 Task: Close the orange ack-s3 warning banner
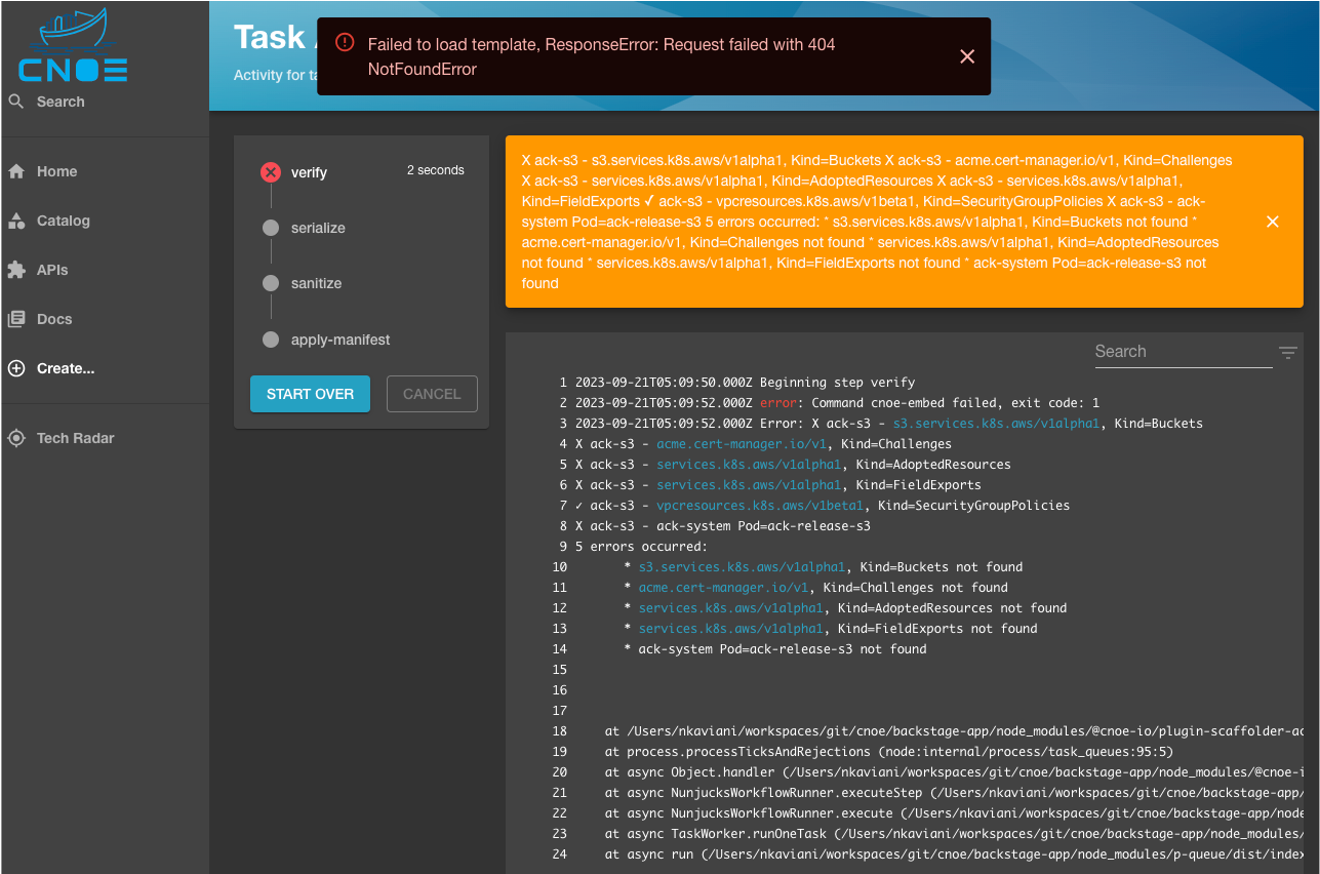[x=1272, y=222]
